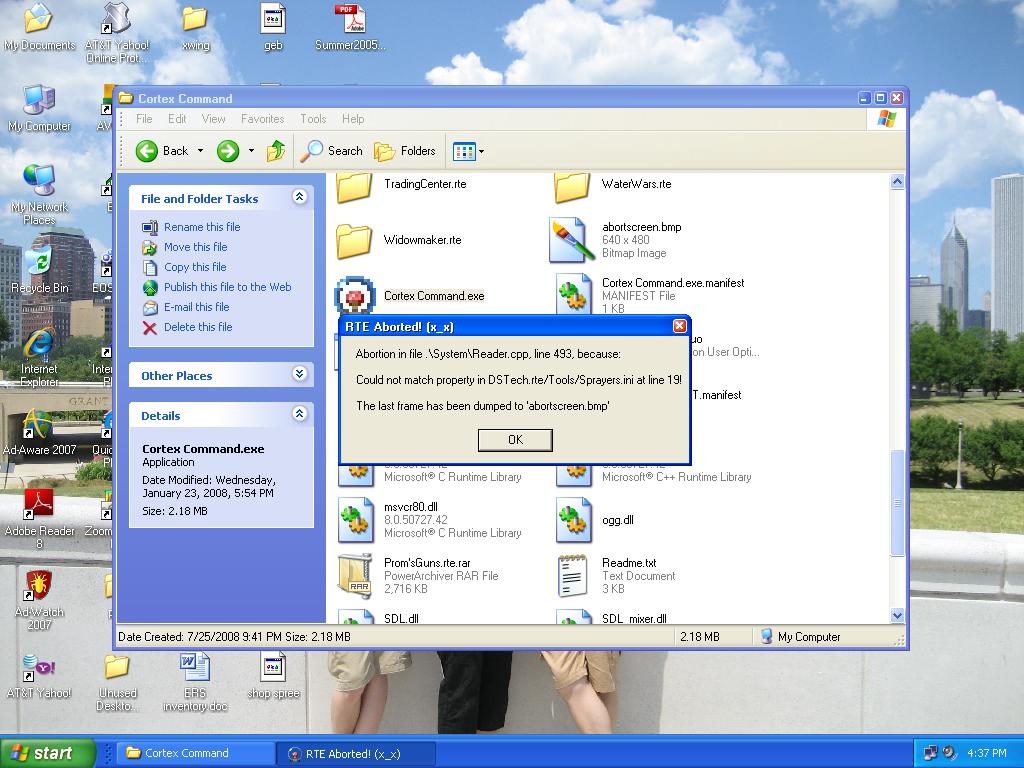
Task: Open the Tools menu
Action: click(313, 119)
